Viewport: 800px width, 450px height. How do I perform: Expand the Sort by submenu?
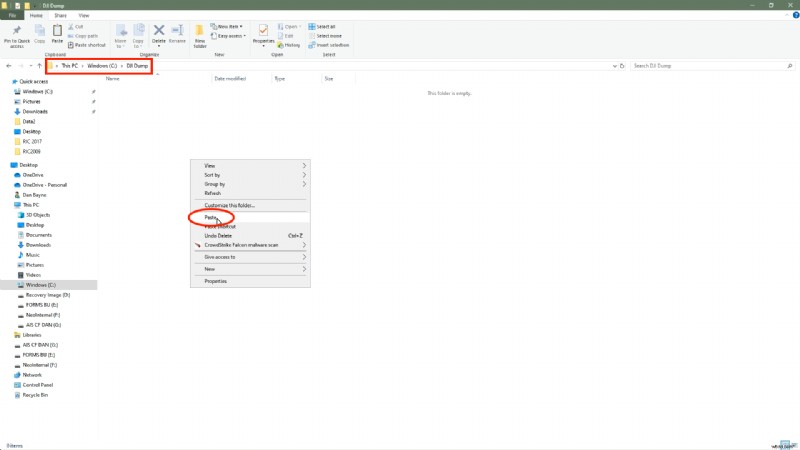point(250,175)
